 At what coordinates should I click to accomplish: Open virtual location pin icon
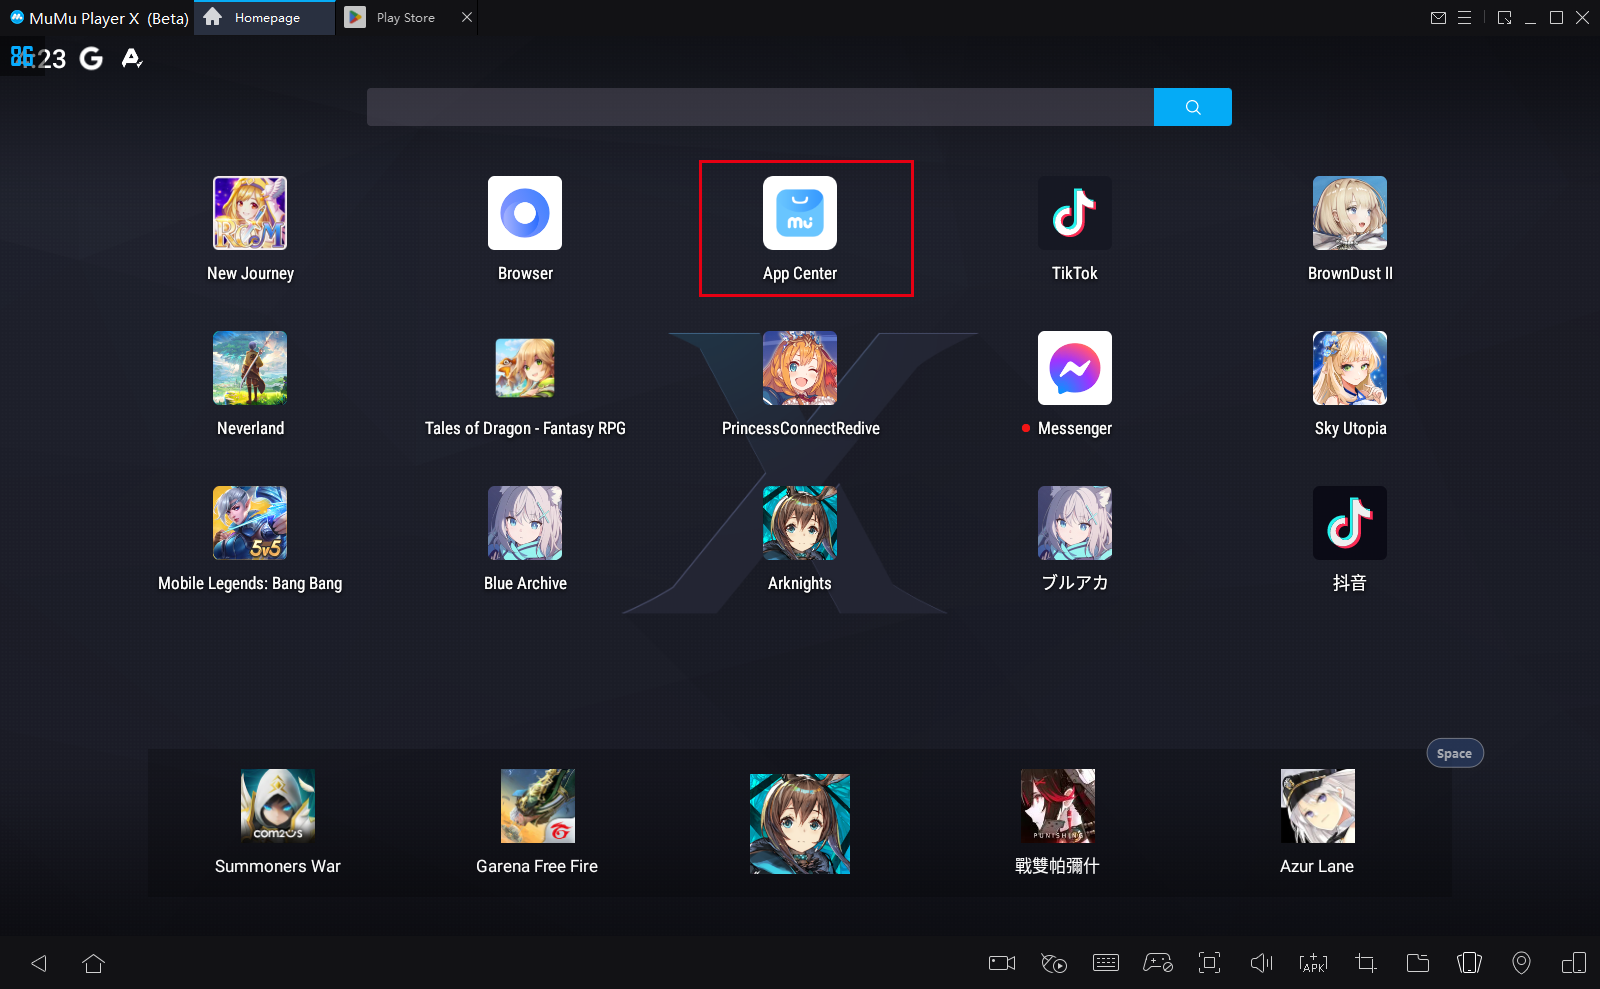(1521, 963)
